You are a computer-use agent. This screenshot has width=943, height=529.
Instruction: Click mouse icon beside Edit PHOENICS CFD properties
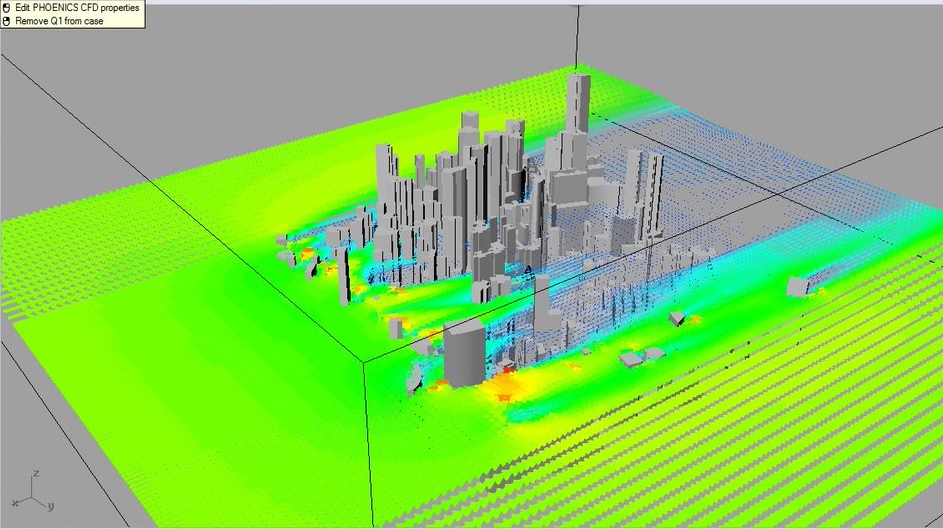pyautogui.click(x=6, y=7)
